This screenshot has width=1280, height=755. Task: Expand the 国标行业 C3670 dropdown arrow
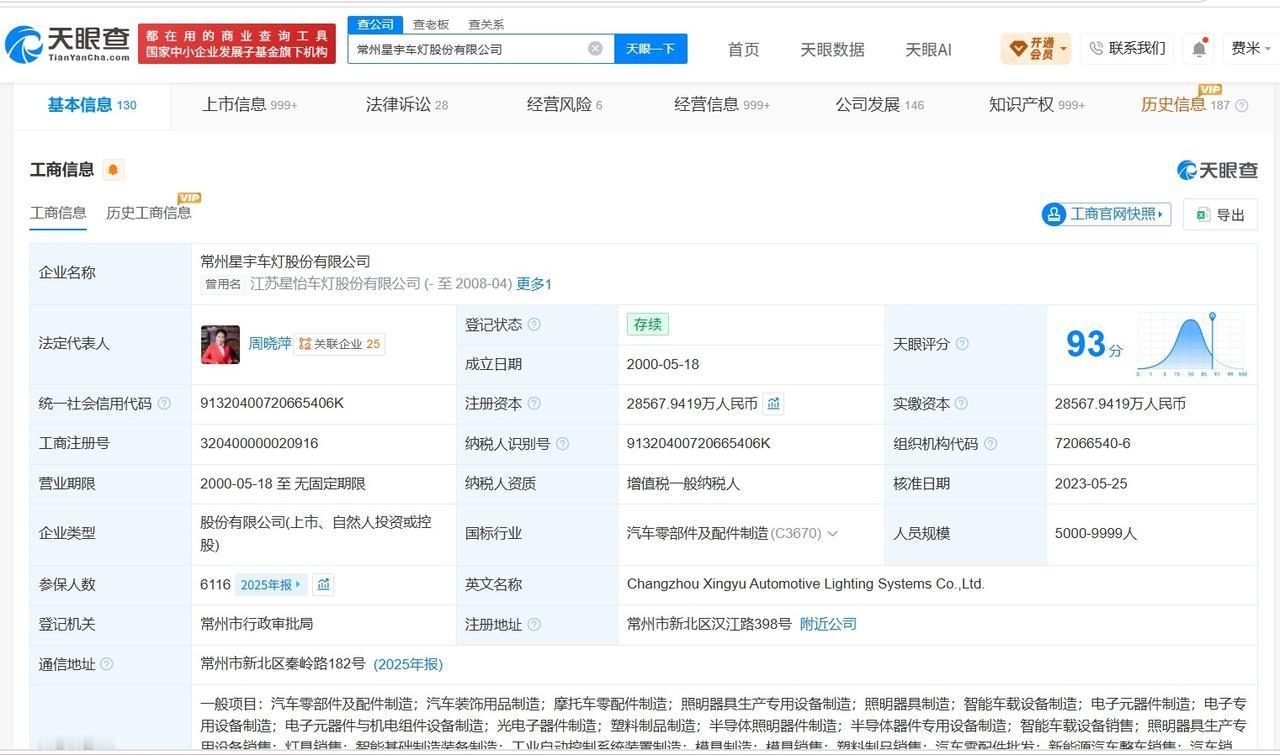833,534
